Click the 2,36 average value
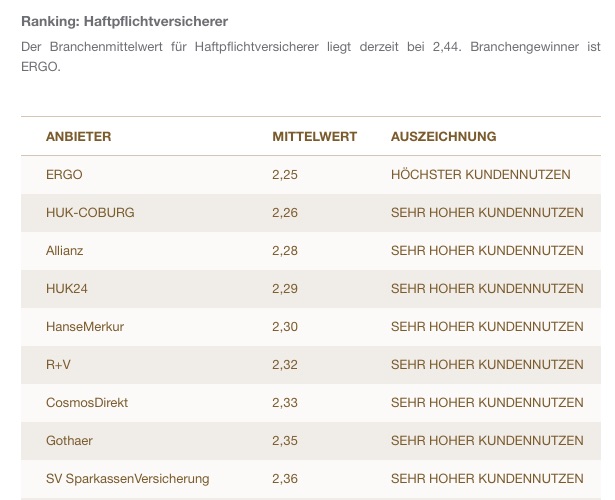The height and width of the screenshot is (500, 615). tap(285, 479)
